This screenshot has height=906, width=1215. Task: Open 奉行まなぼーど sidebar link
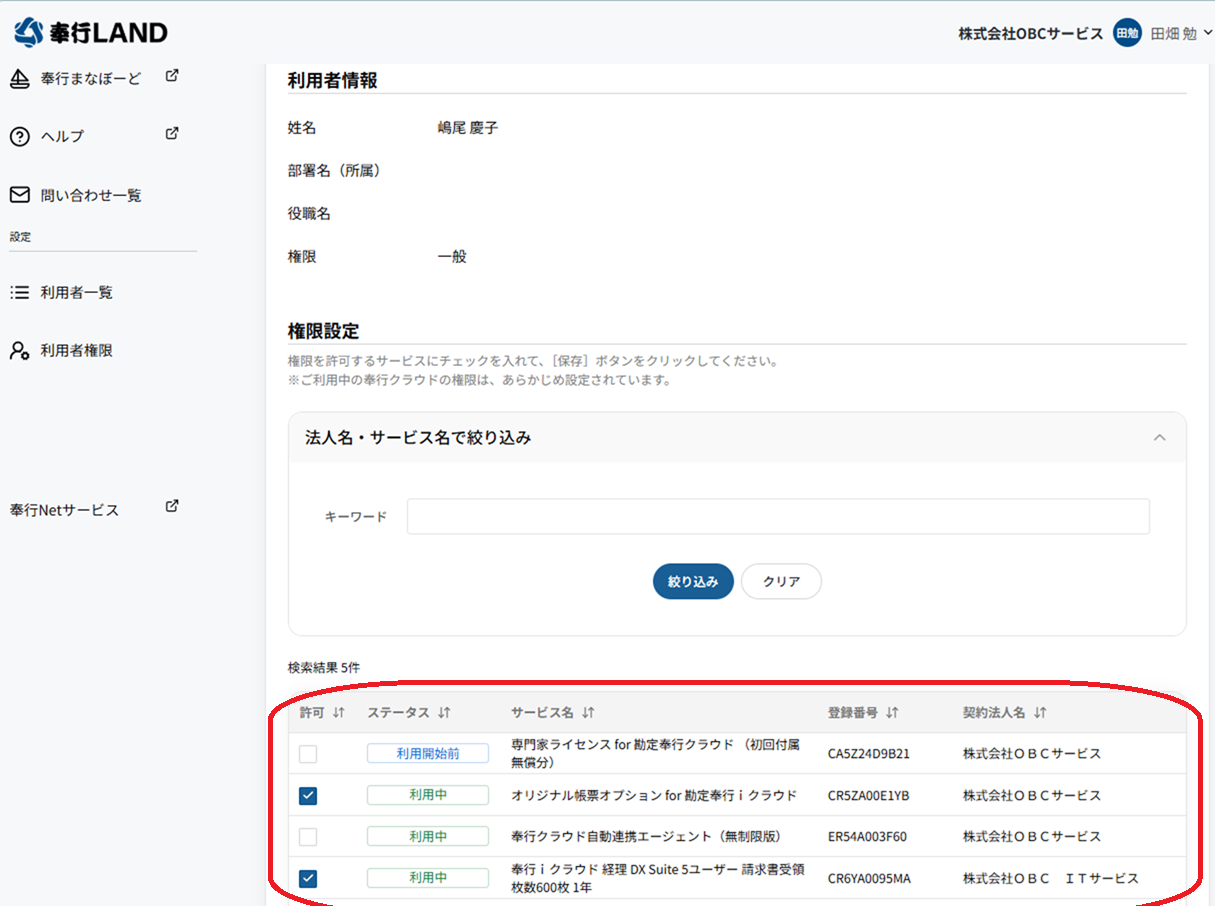pyautogui.click(x=91, y=78)
